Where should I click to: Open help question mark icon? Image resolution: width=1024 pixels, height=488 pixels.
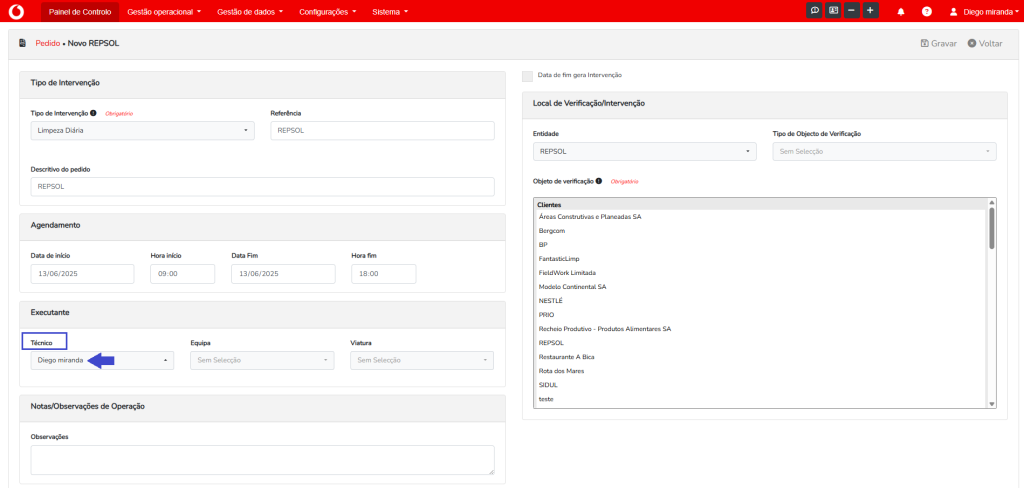(926, 12)
